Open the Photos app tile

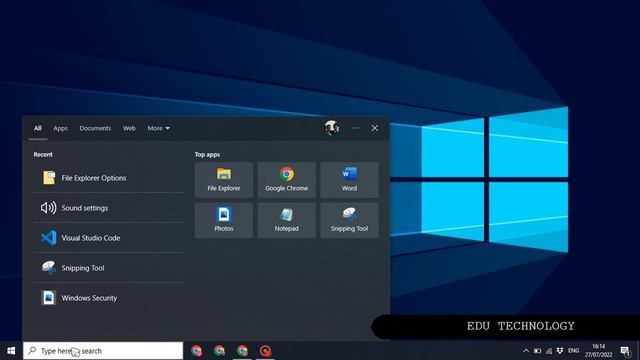[x=224, y=220]
